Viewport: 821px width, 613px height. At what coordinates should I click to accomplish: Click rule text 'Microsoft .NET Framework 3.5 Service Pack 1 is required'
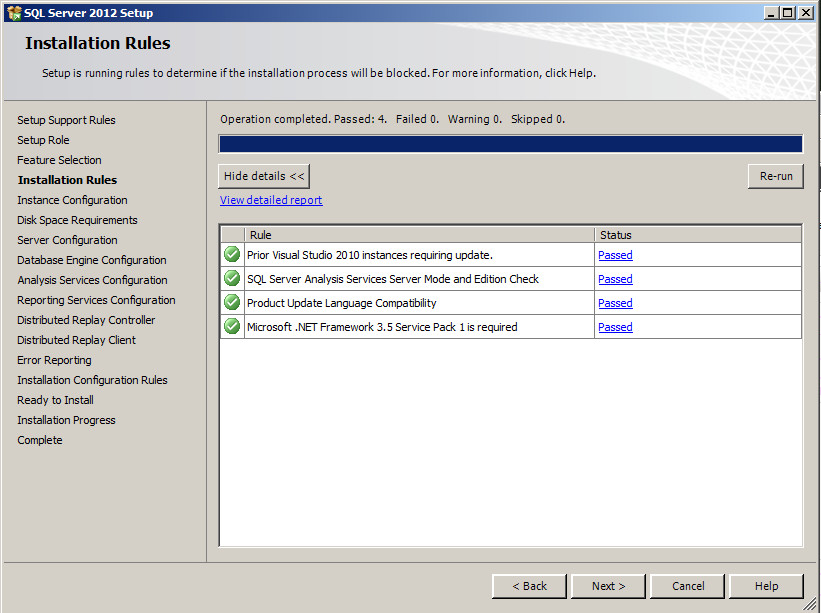coord(382,327)
